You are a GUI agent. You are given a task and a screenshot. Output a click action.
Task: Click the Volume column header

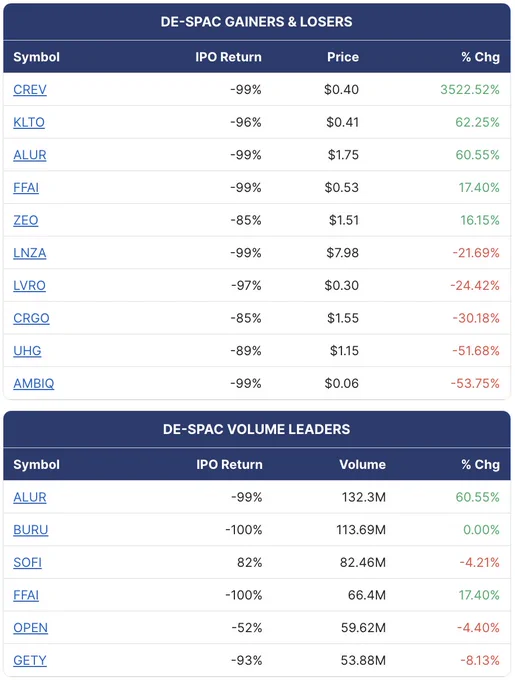click(x=362, y=464)
